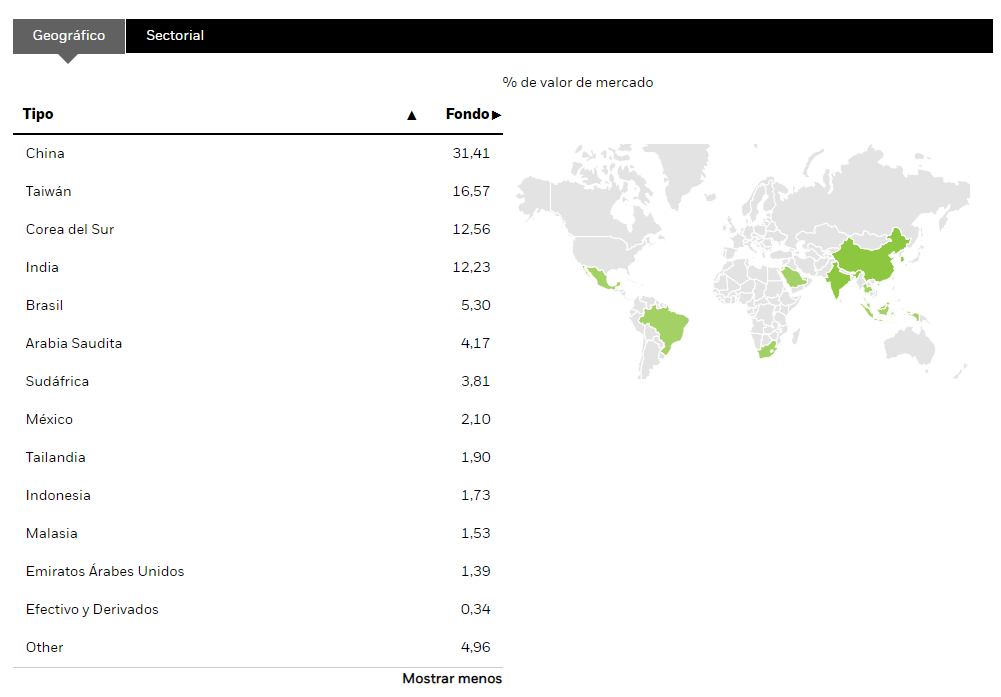Select the Corea del Sur row

[257, 229]
